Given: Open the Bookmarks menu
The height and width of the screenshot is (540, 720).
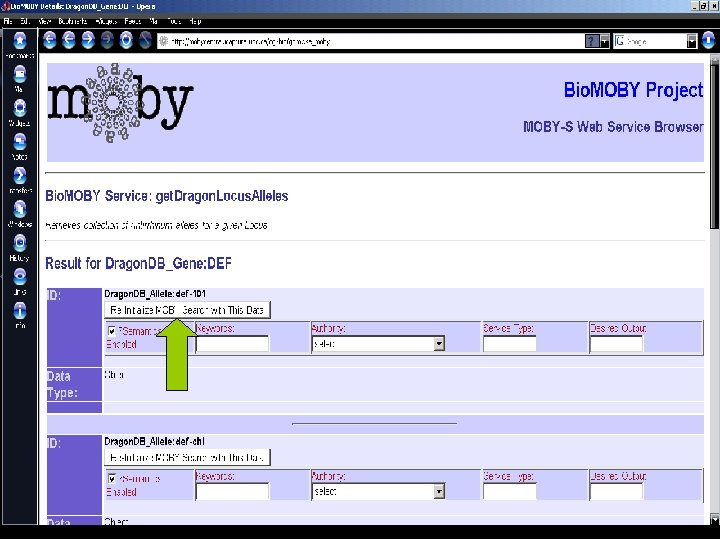Looking at the screenshot, I should point(73,21).
